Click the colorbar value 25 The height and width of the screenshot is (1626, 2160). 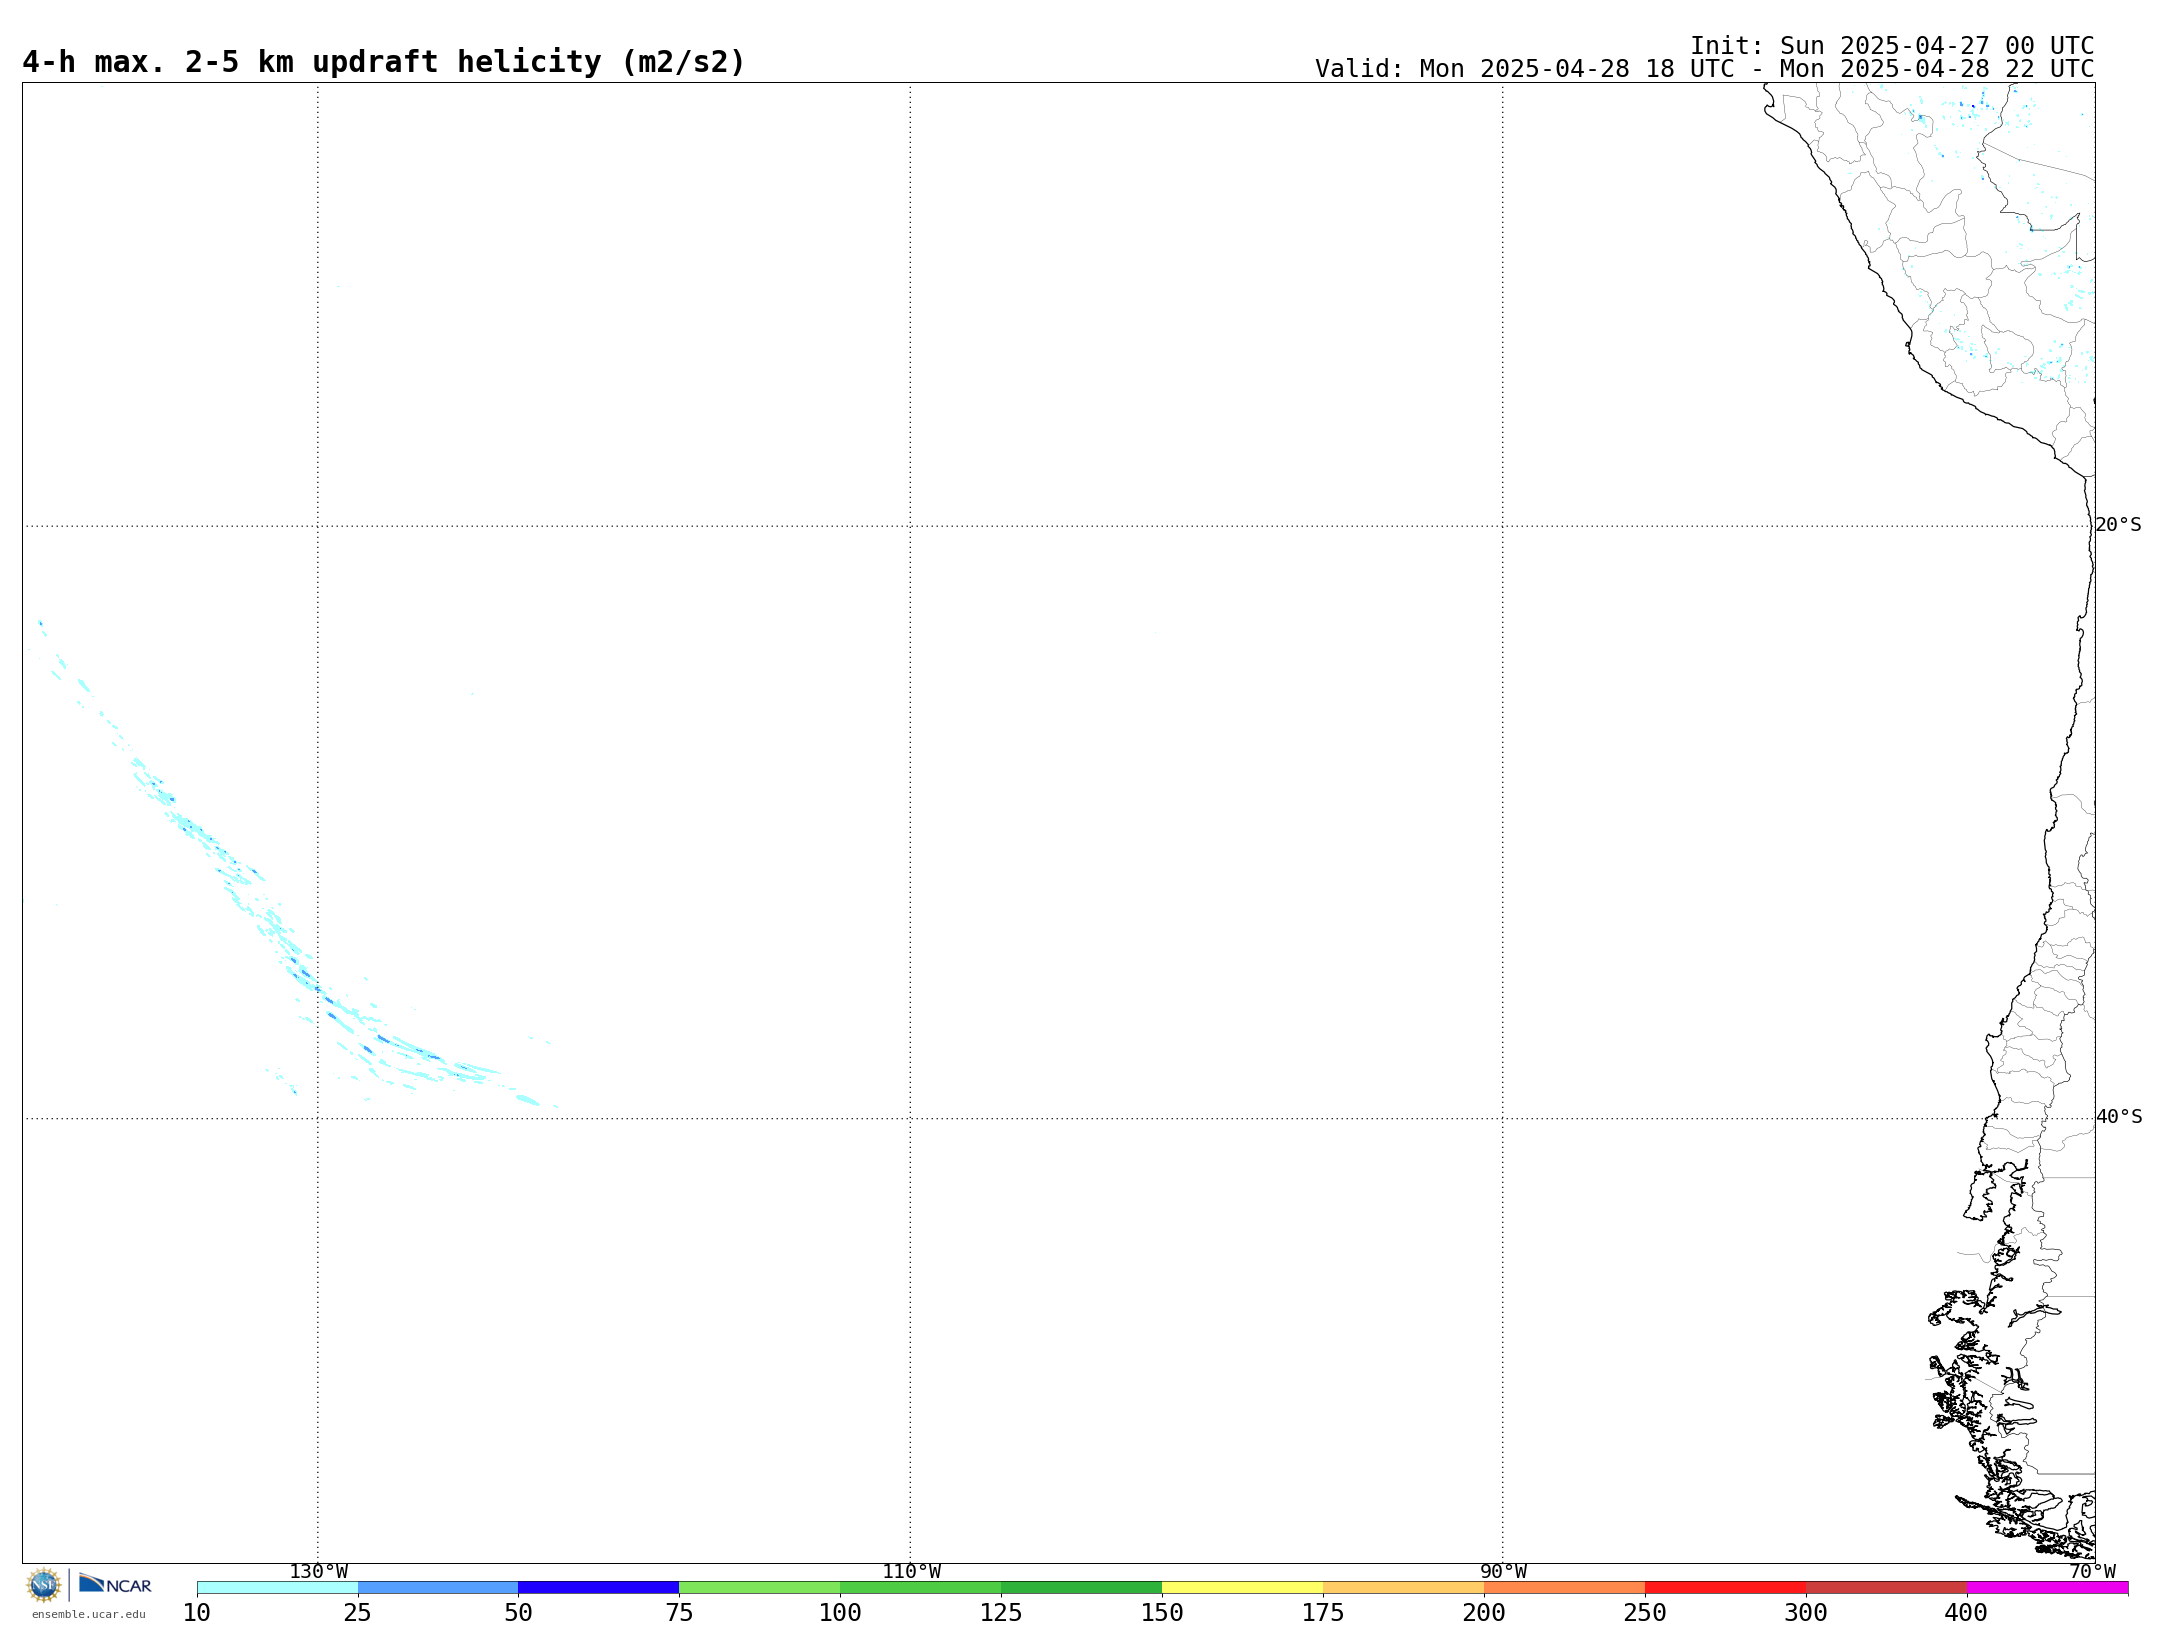tap(358, 1613)
